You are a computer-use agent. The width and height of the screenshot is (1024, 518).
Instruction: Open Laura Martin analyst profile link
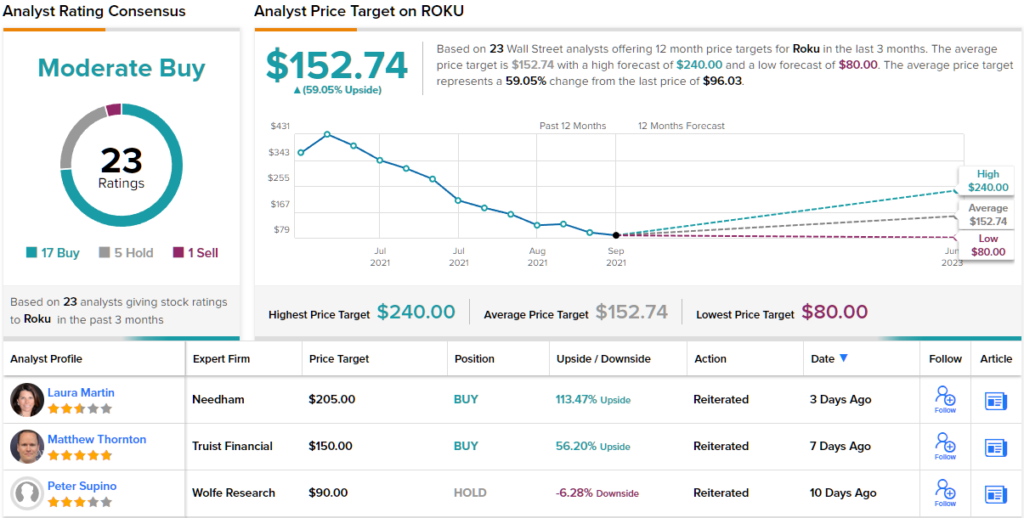[x=81, y=393]
